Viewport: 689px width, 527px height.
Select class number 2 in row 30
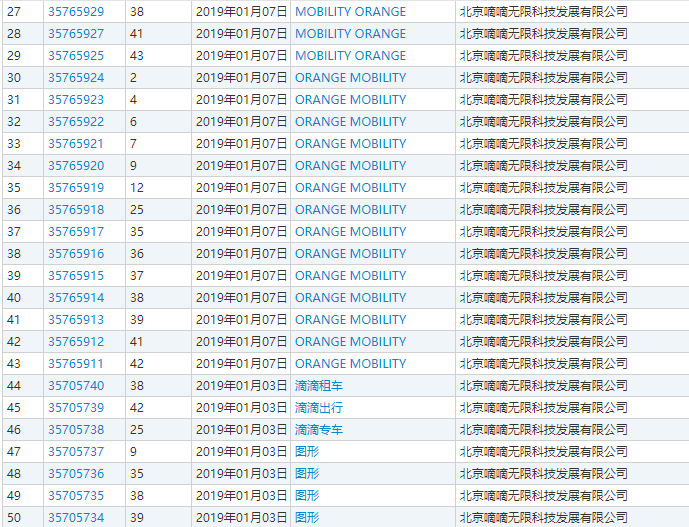point(133,78)
